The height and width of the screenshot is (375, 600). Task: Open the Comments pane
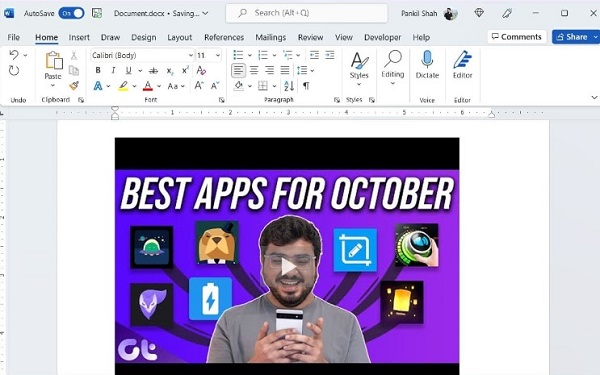517,37
